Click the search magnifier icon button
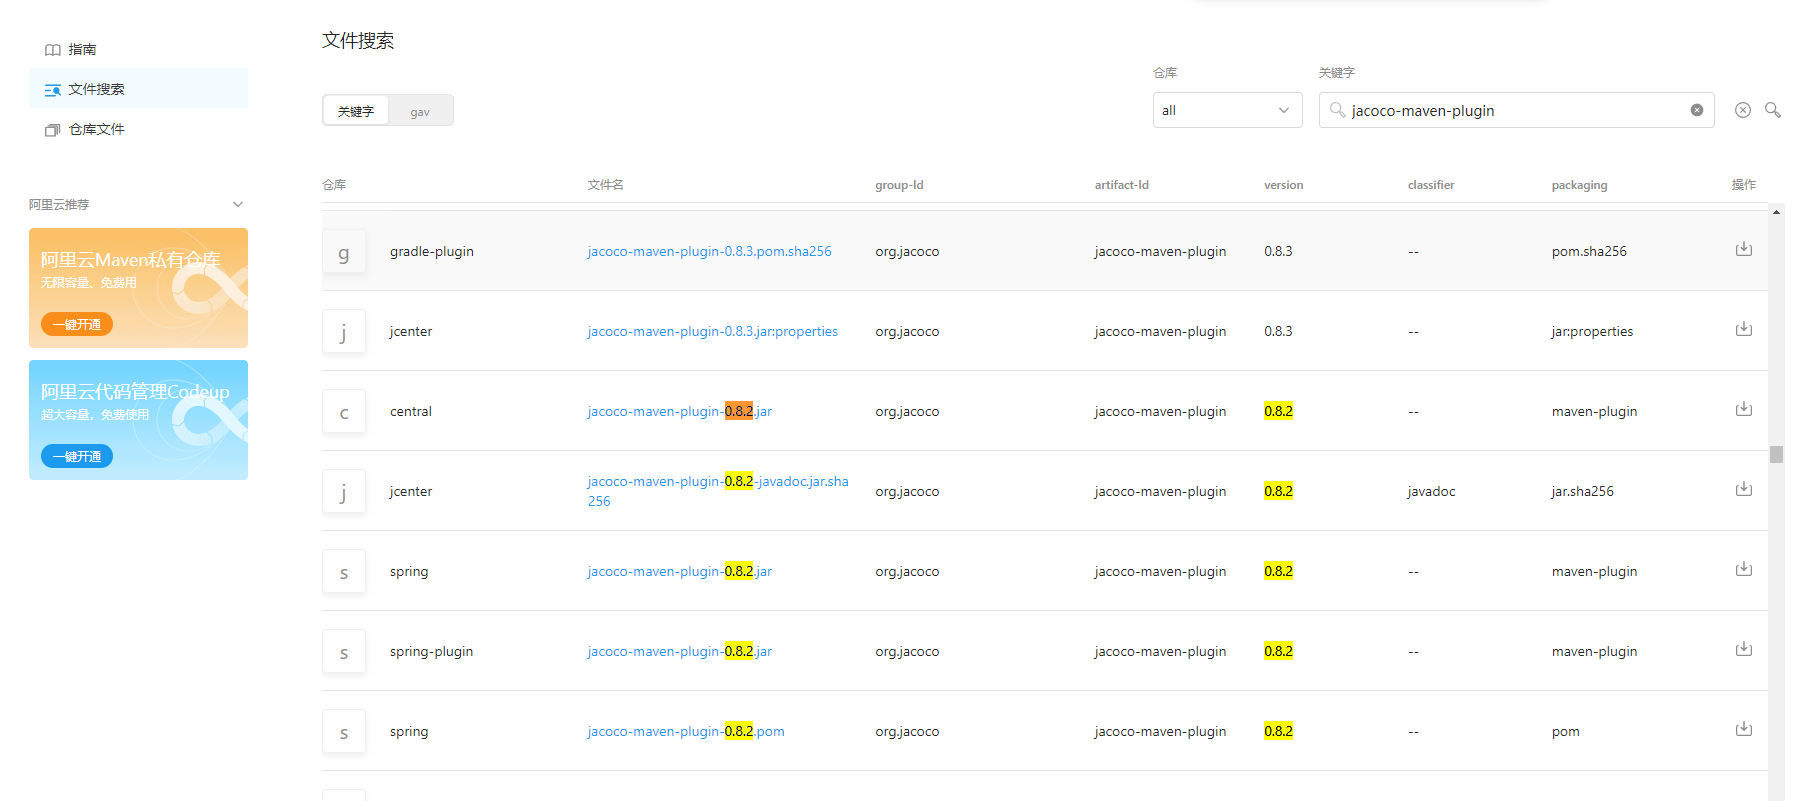 click(1772, 110)
